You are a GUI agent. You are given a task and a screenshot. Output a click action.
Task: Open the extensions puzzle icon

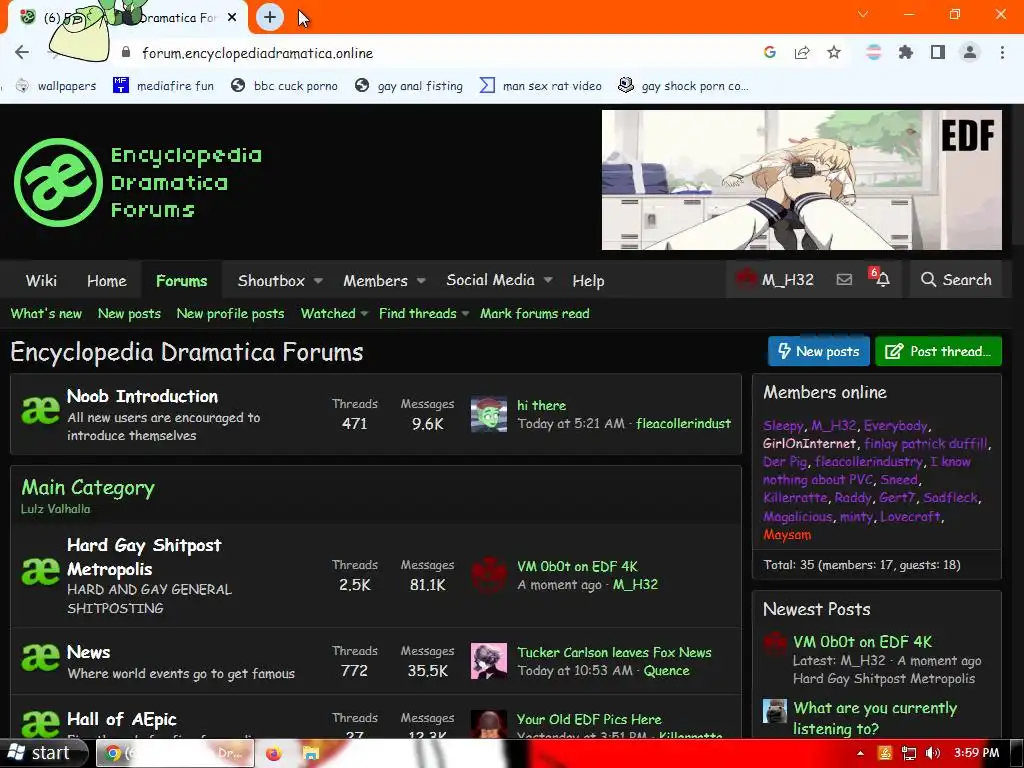click(x=905, y=52)
